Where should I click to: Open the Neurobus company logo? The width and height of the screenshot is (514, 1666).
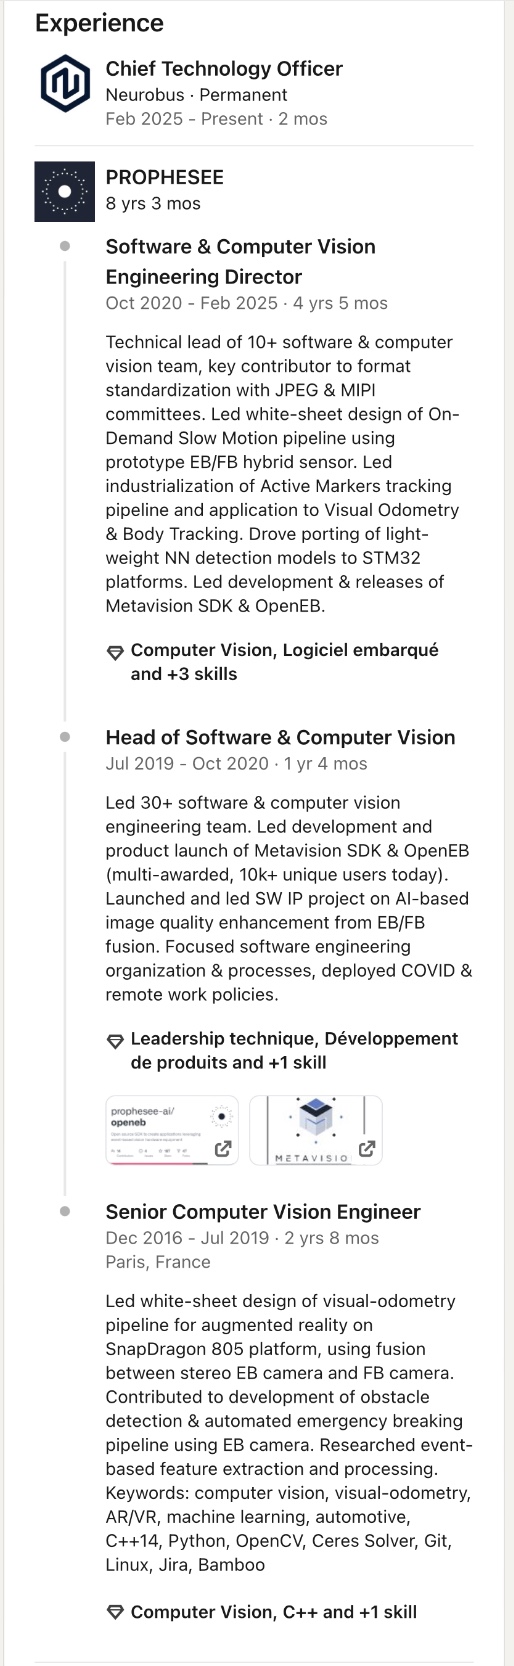65,84
